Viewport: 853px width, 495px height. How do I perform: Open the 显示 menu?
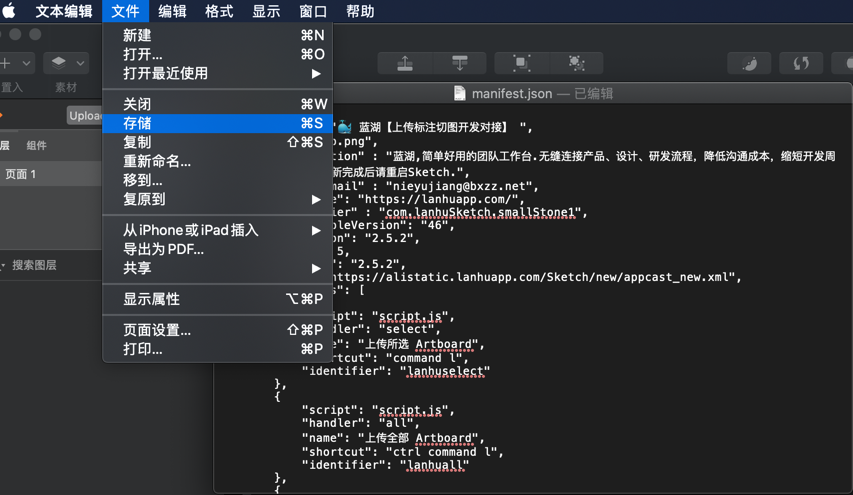point(266,11)
